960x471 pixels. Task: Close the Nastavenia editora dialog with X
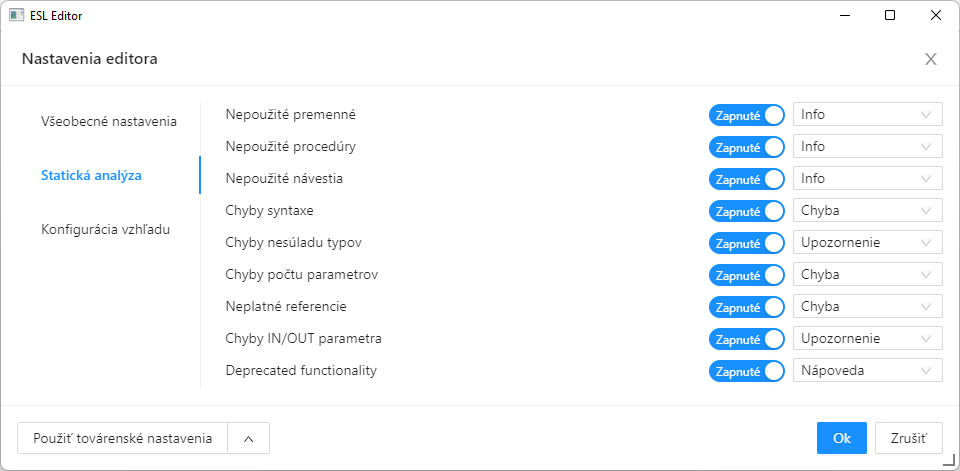[x=930, y=59]
